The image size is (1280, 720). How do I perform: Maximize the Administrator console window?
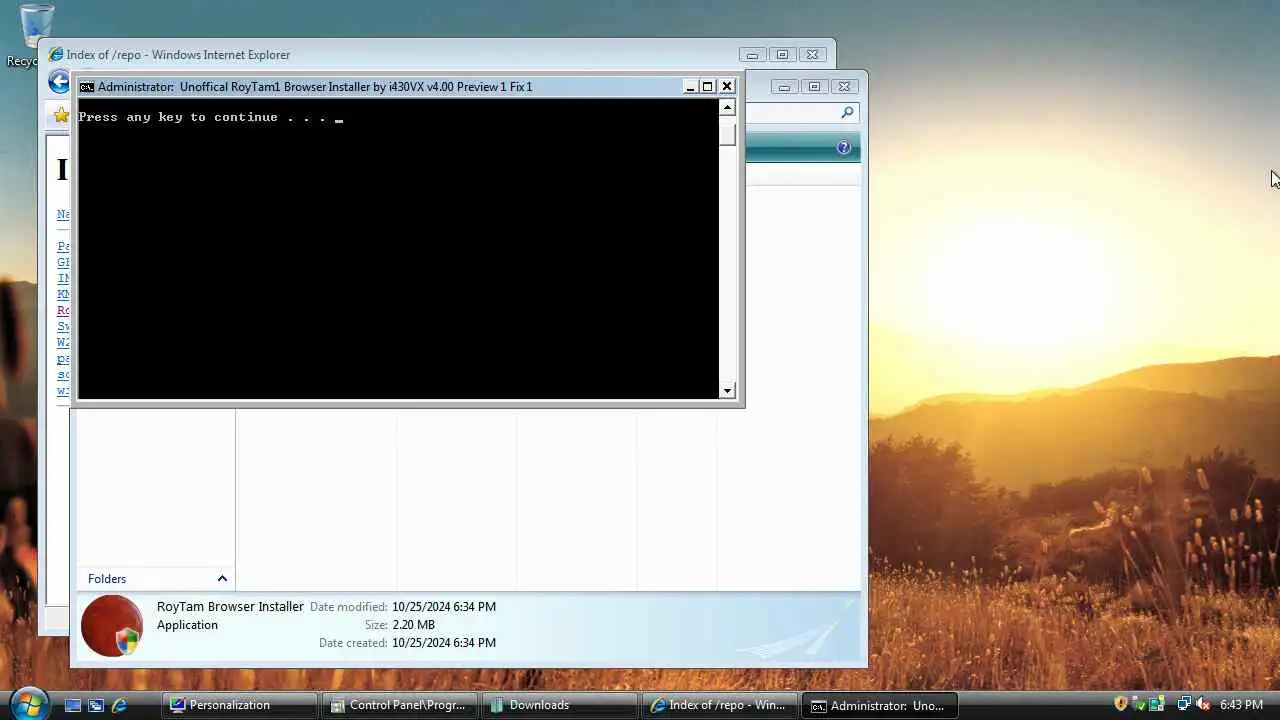[708, 87]
